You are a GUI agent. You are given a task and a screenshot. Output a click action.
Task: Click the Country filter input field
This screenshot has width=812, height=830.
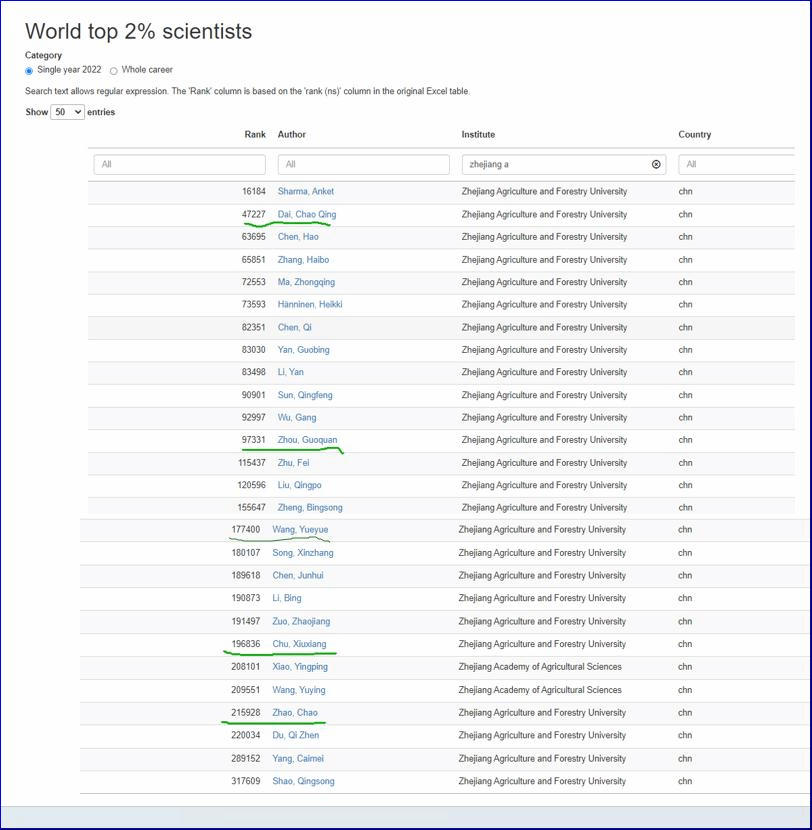click(735, 164)
